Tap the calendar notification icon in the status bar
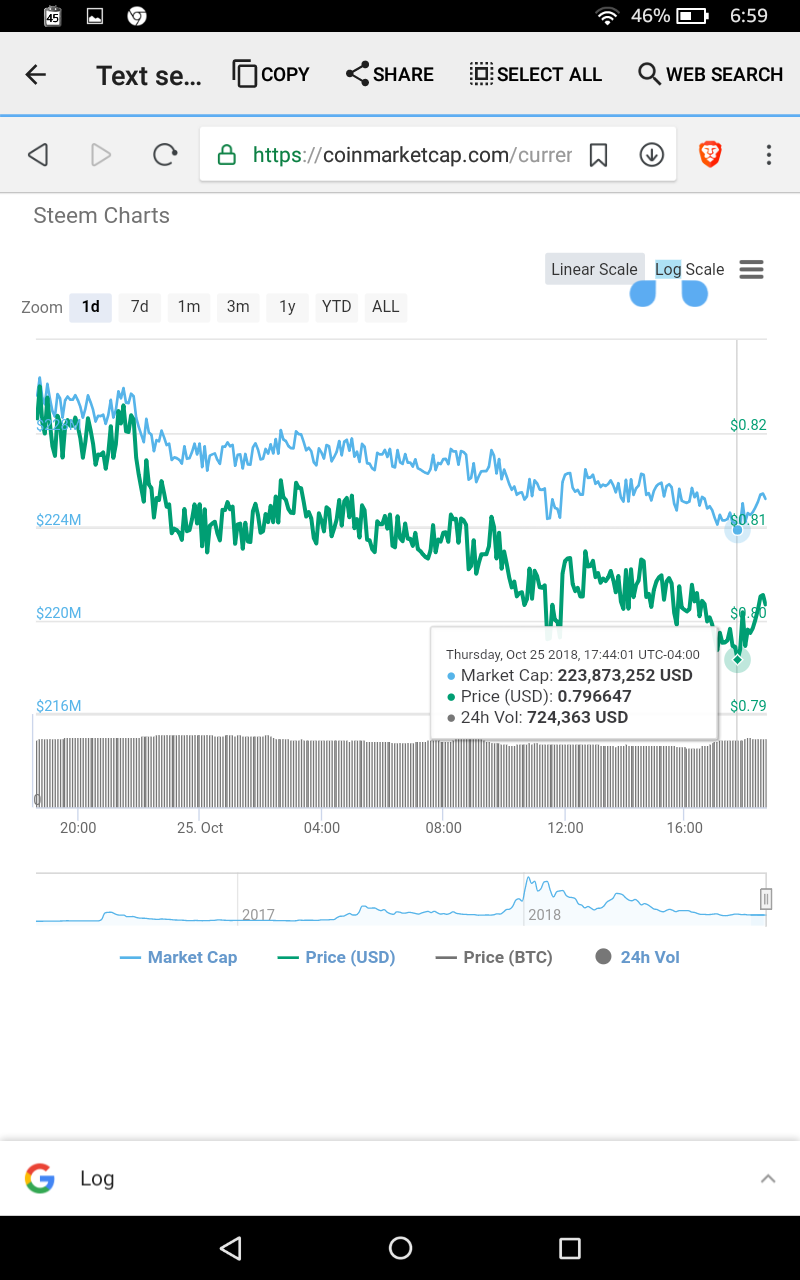 [53, 15]
